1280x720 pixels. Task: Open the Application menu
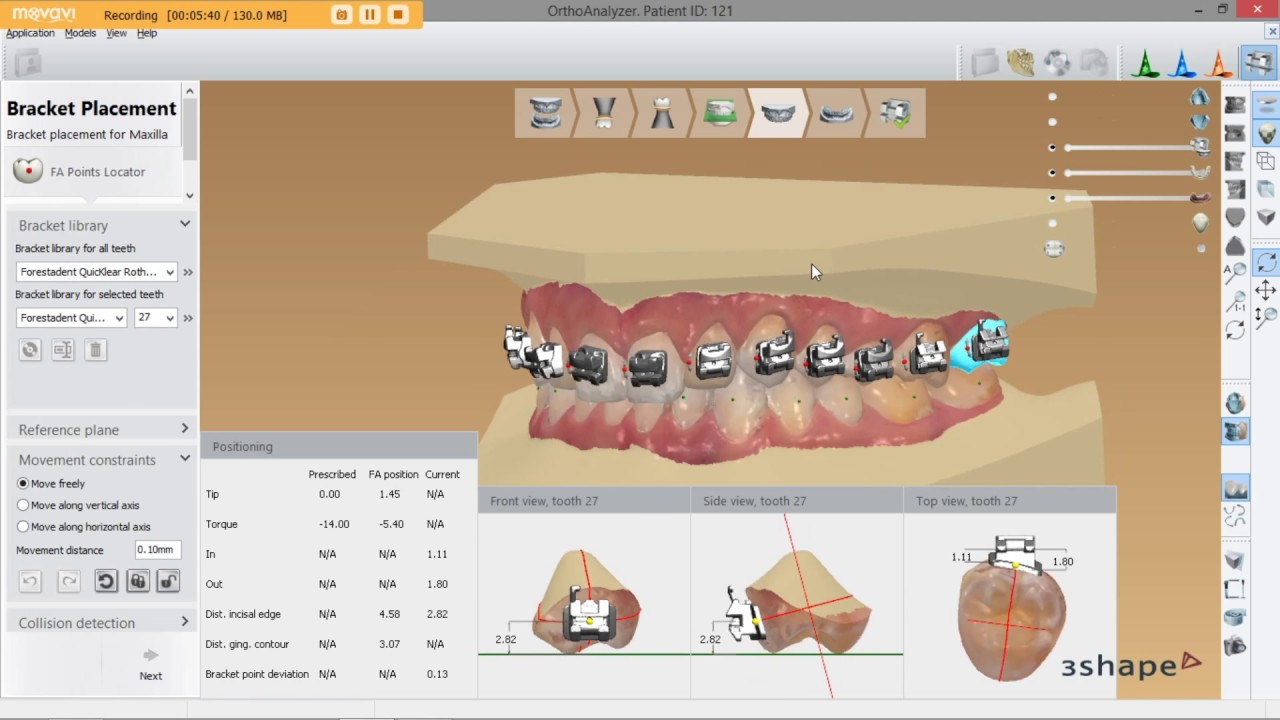(30, 33)
